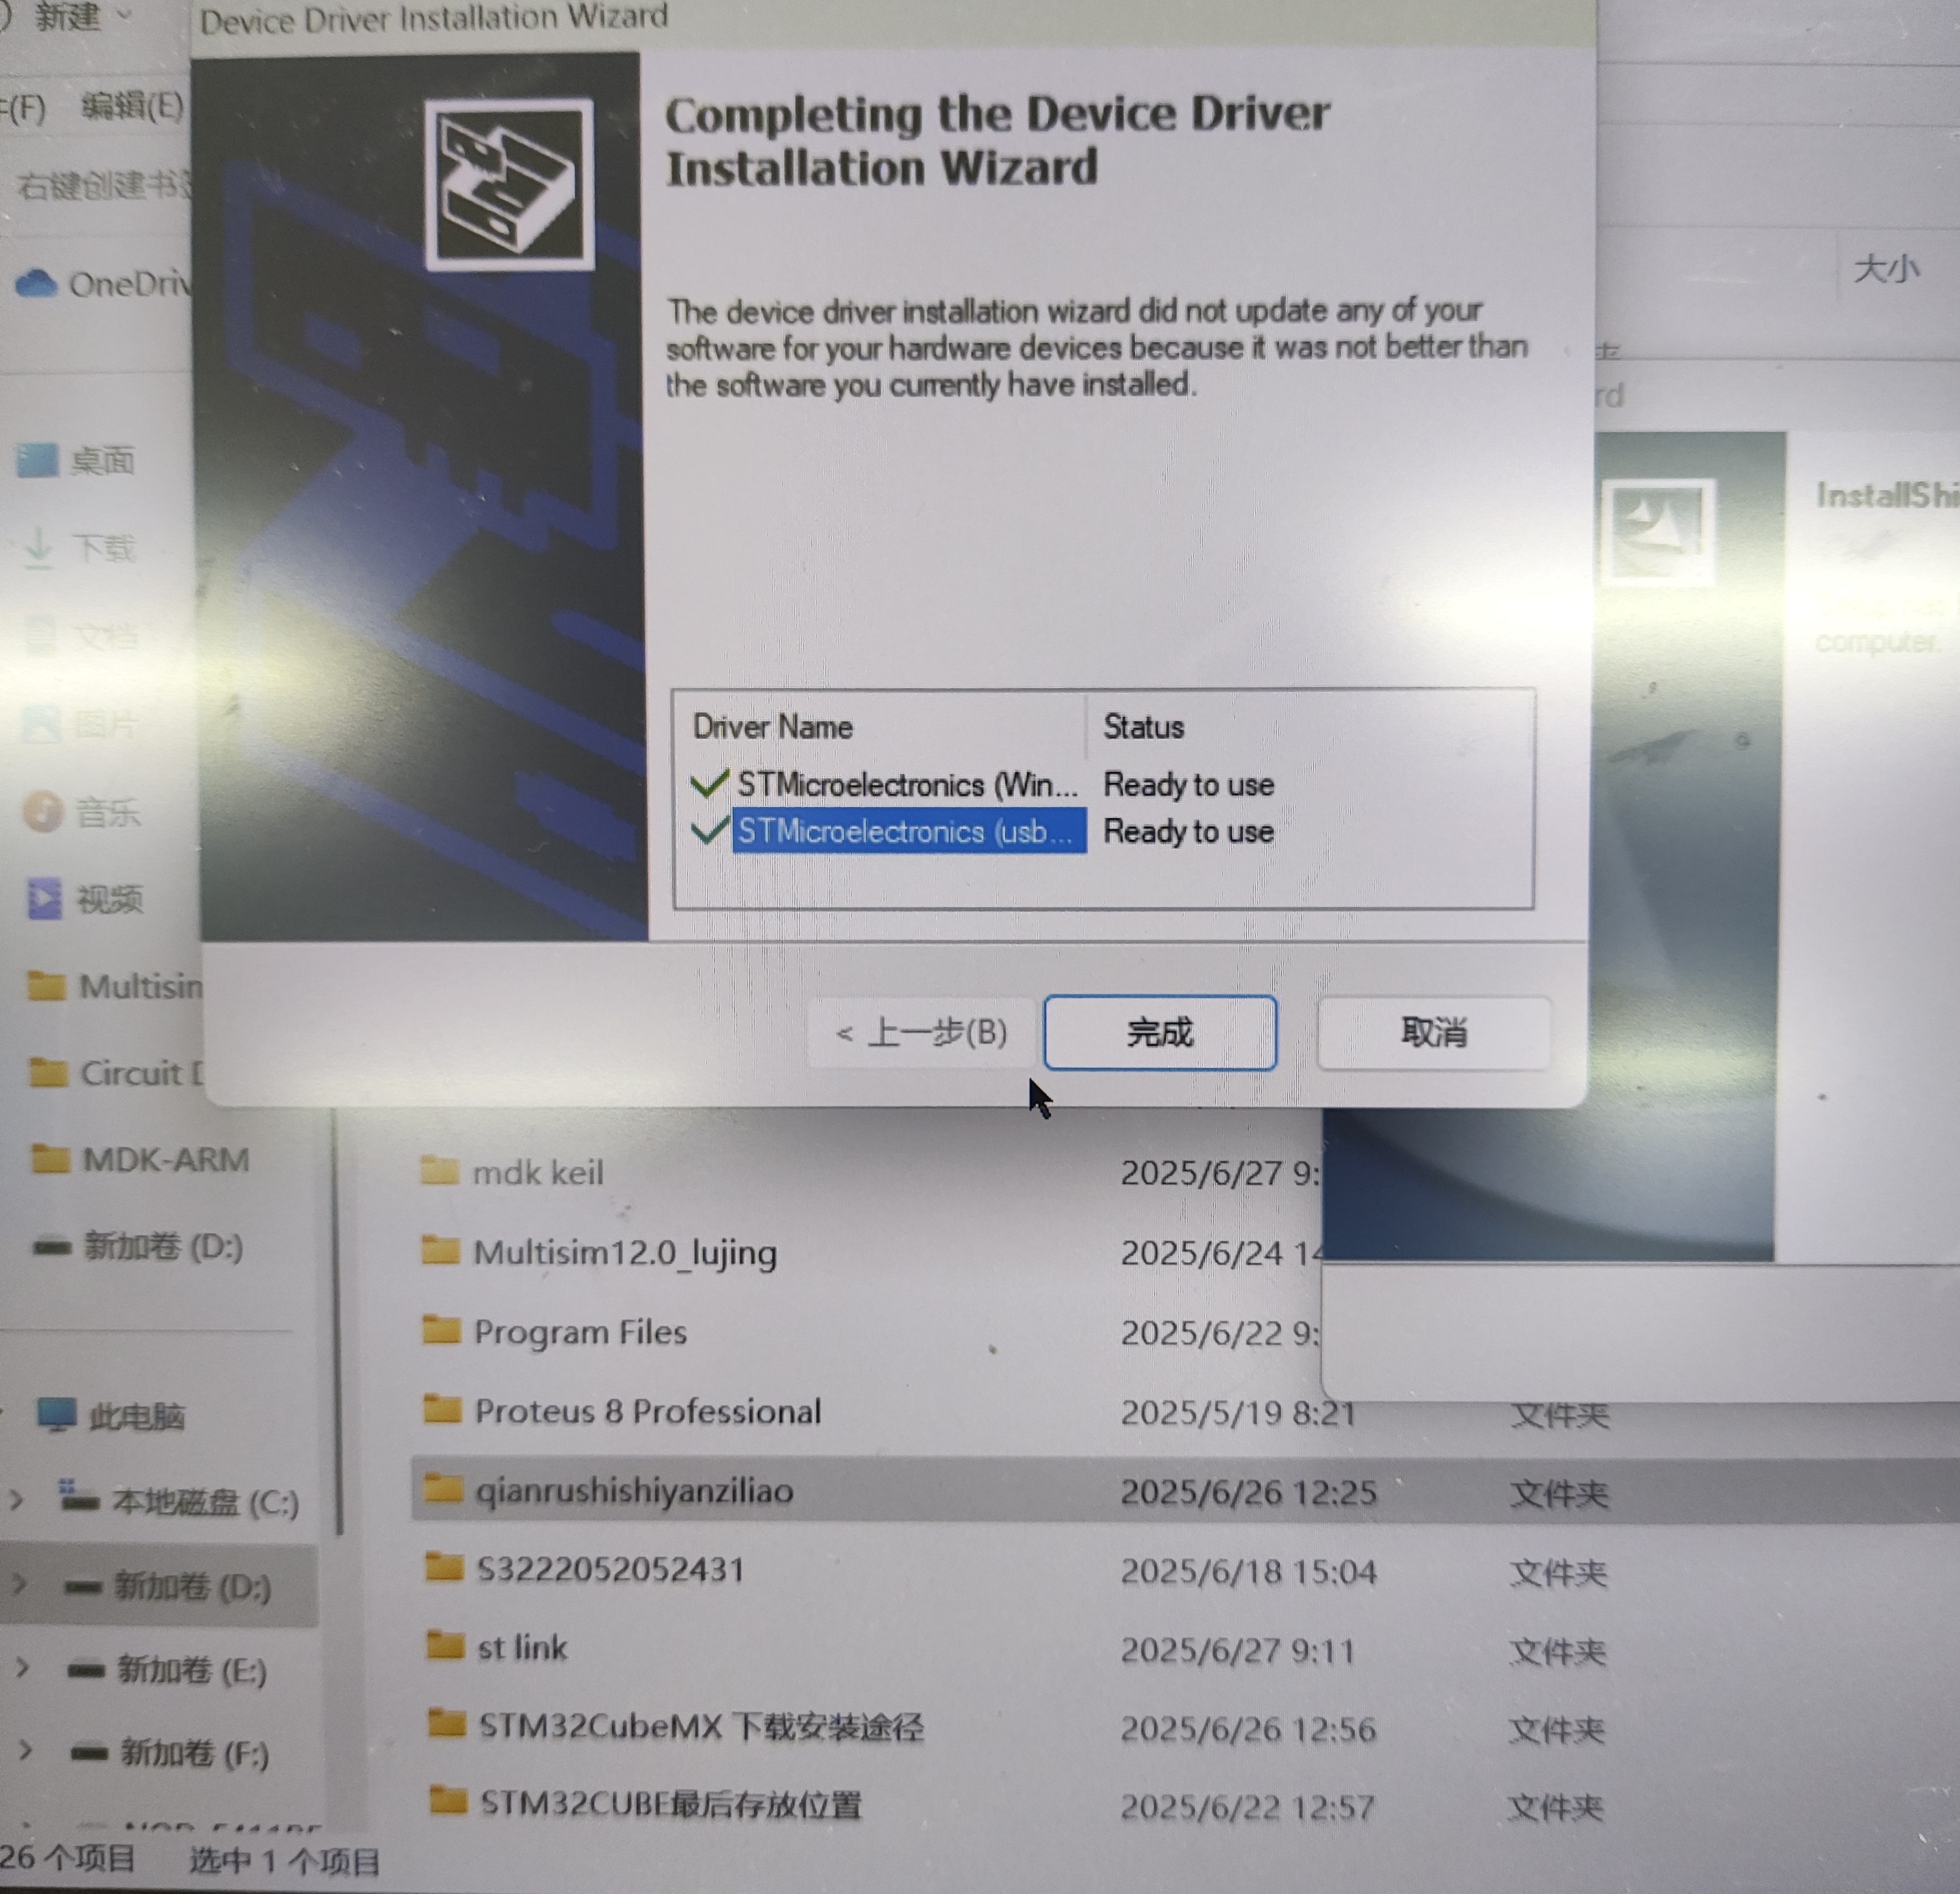Image resolution: width=1960 pixels, height=1894 pixels.
Task: Open the Proteus 8 Professional folder
Action: (647, 1411)
